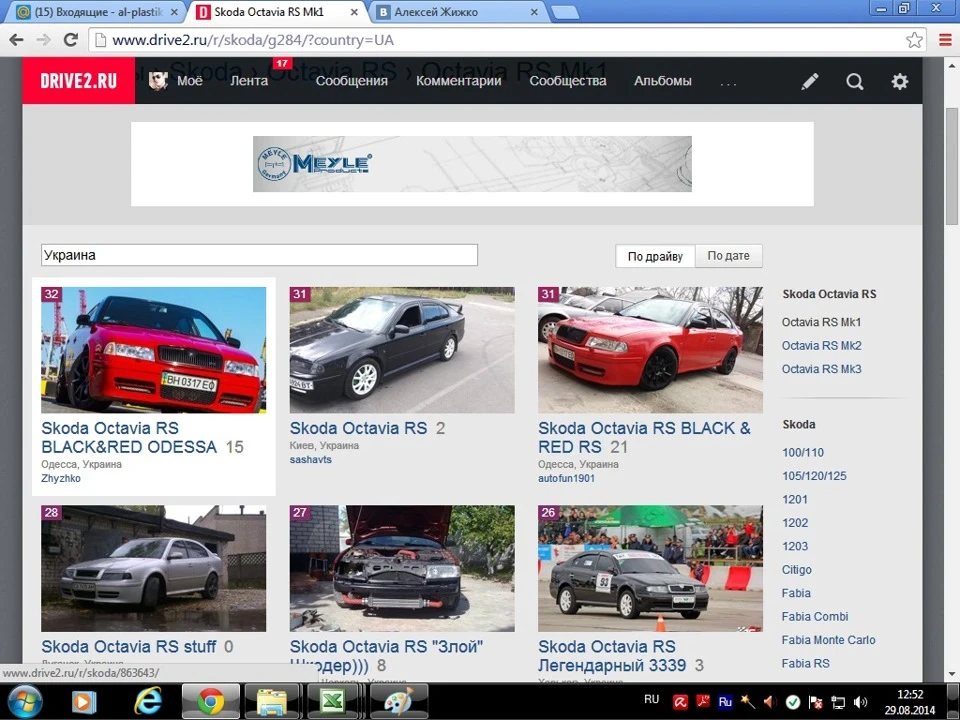Screen dimensions: 960x720
Task: Open sashavts black Octavia thumbnail
Action: 402,350
